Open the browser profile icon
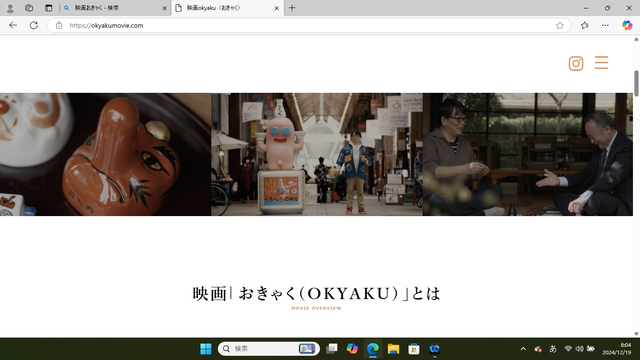 pos(10,8)
